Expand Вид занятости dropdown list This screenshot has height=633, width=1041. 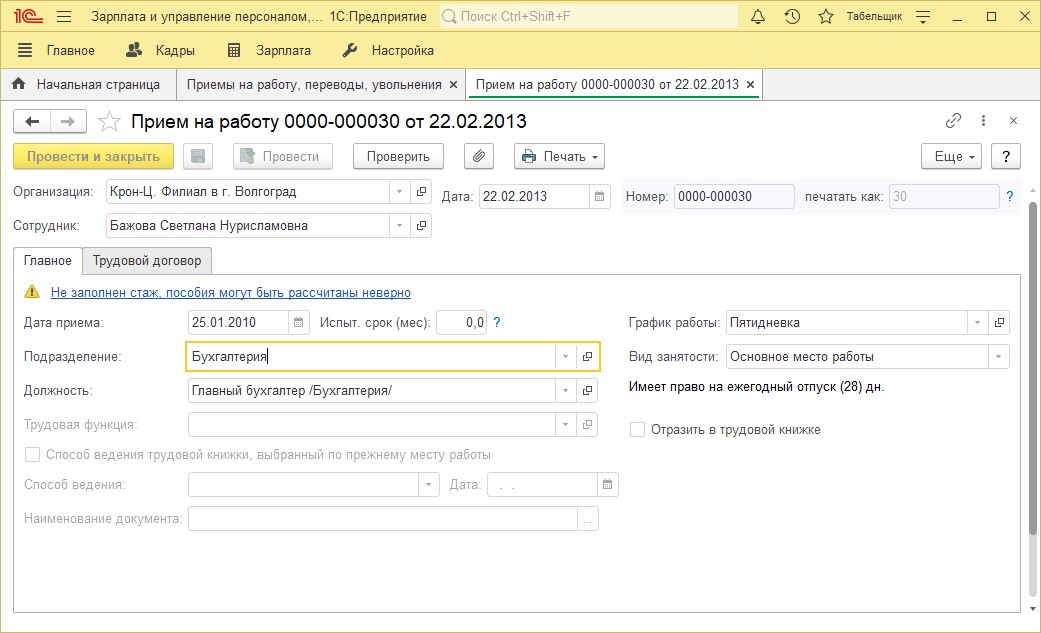pos(998,357)
